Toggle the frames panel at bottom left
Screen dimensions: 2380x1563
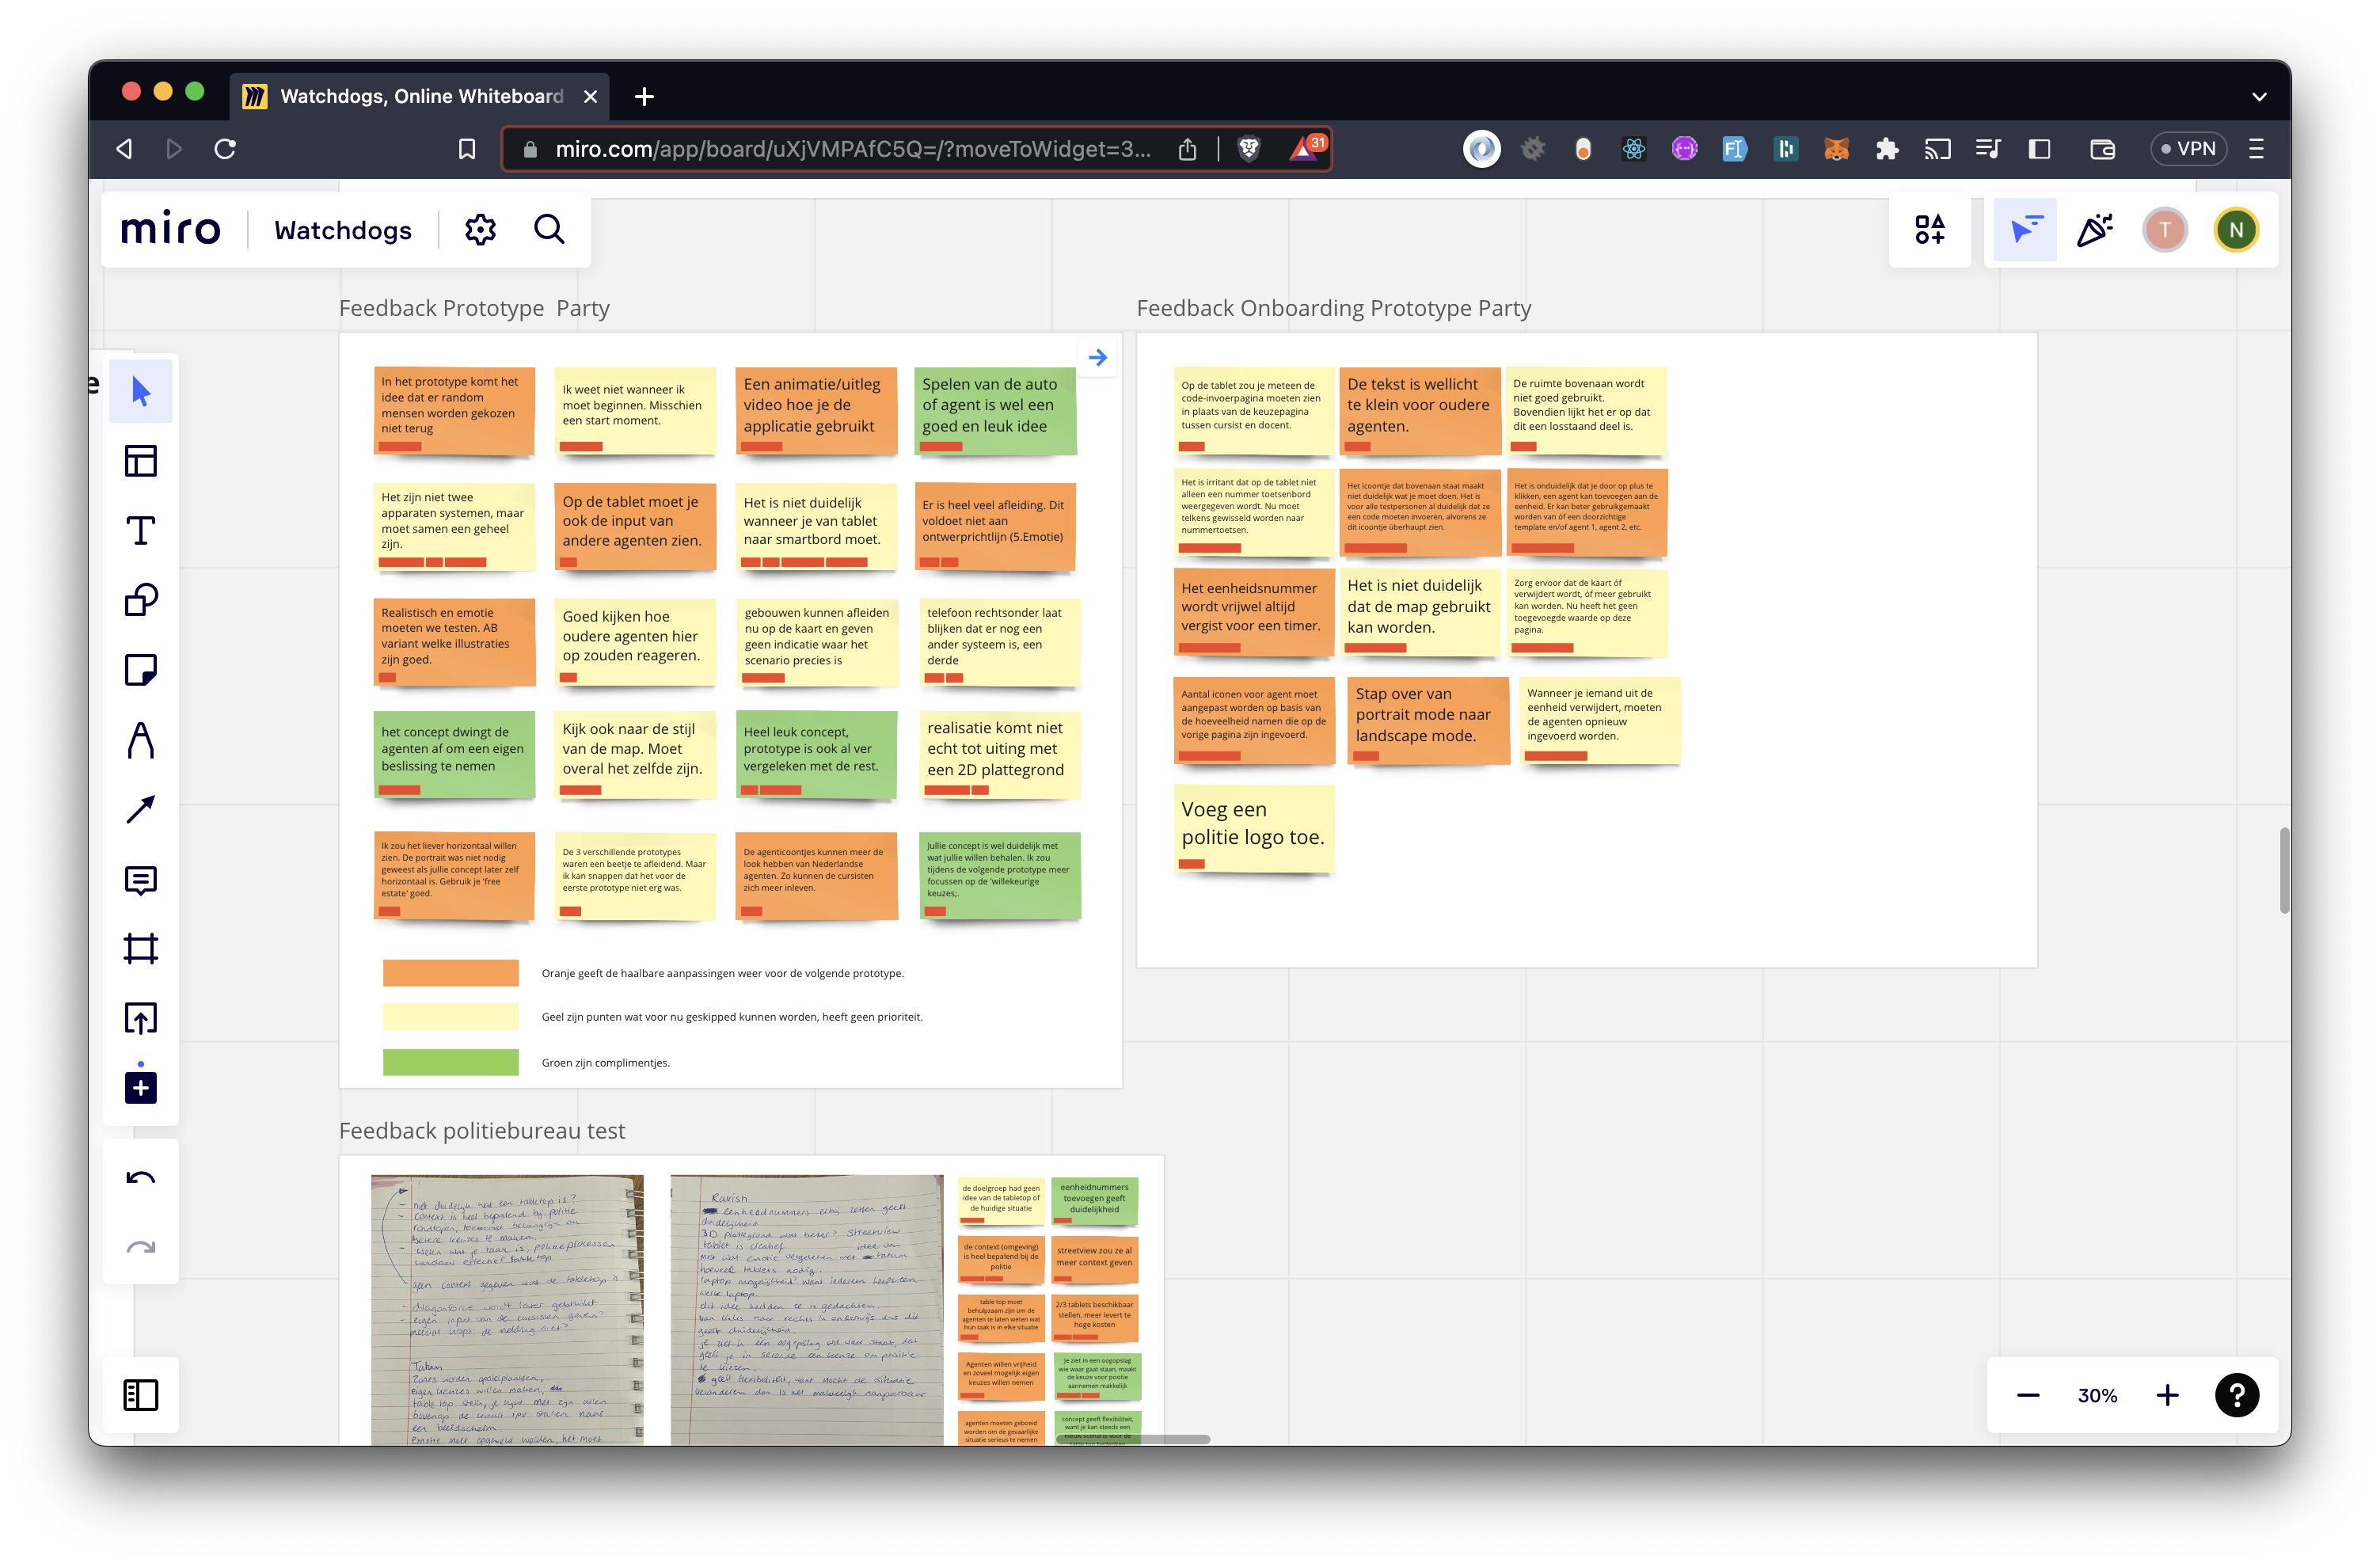pyautogui.click(x=140, y=1395)
